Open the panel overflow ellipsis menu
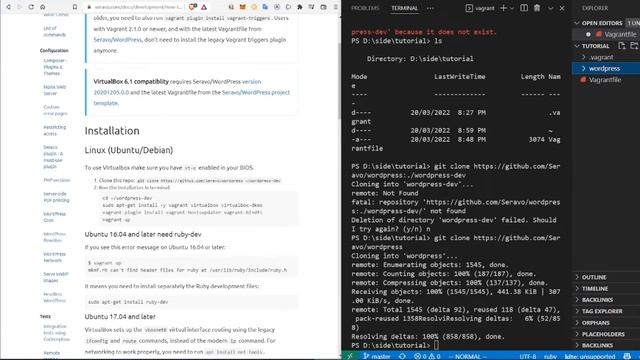The width and height of the screenshot is (640, 360). coord(430,8)
